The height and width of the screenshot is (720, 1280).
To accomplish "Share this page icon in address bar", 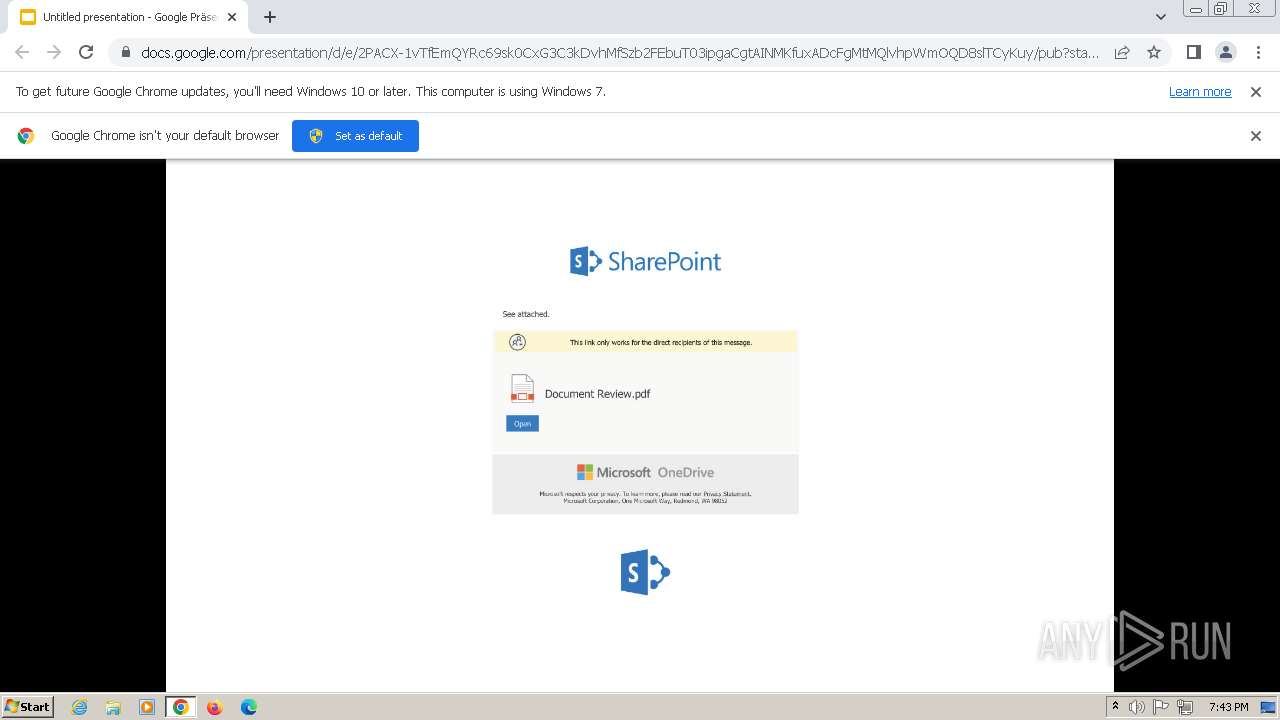I will click(1122, 52).
